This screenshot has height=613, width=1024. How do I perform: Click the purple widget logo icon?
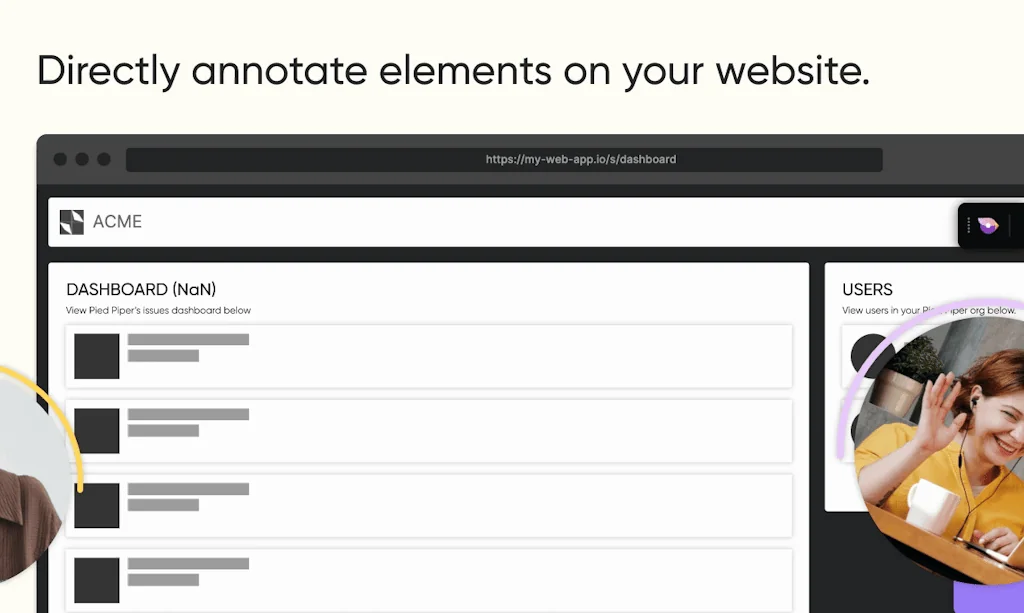pyautogui.click(x=988, y=226)
